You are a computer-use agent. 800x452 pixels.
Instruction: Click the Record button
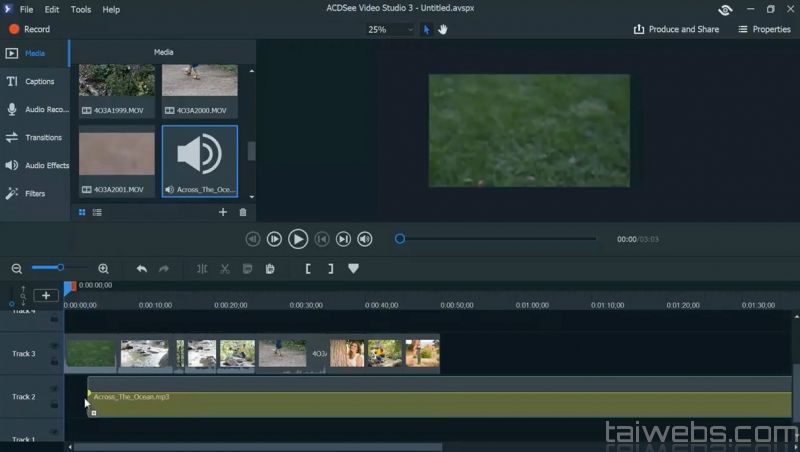pos(29,30)
